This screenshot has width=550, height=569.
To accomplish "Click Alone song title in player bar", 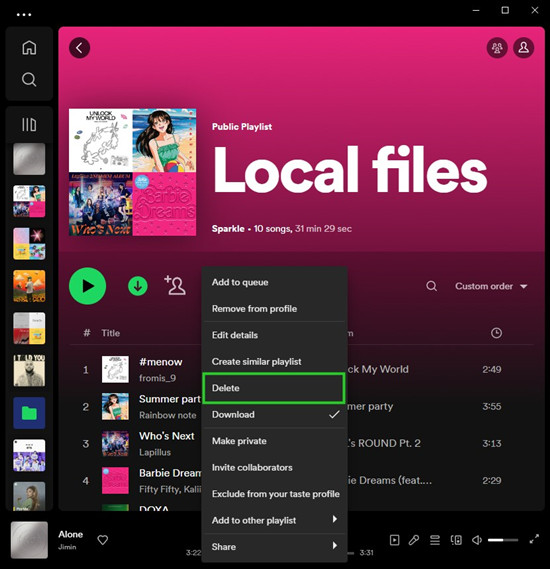I will coord(70,534).
